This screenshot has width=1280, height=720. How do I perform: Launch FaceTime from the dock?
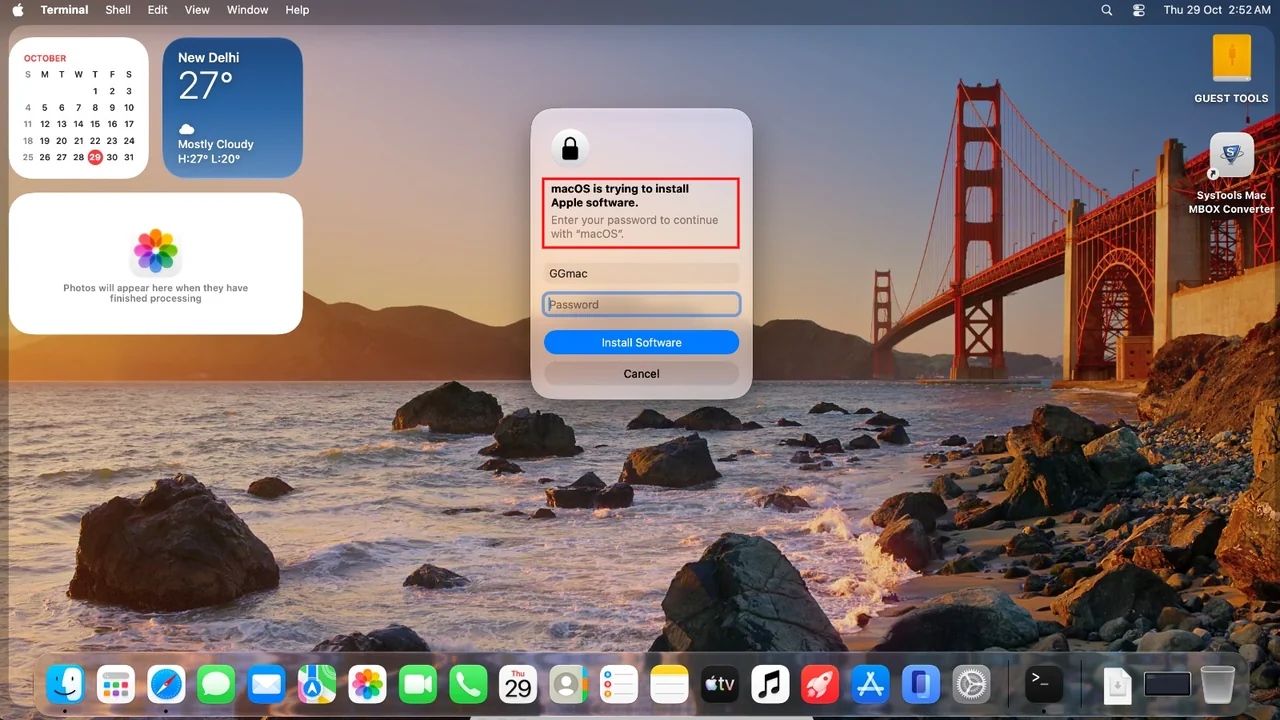click(x=418, y=685)
